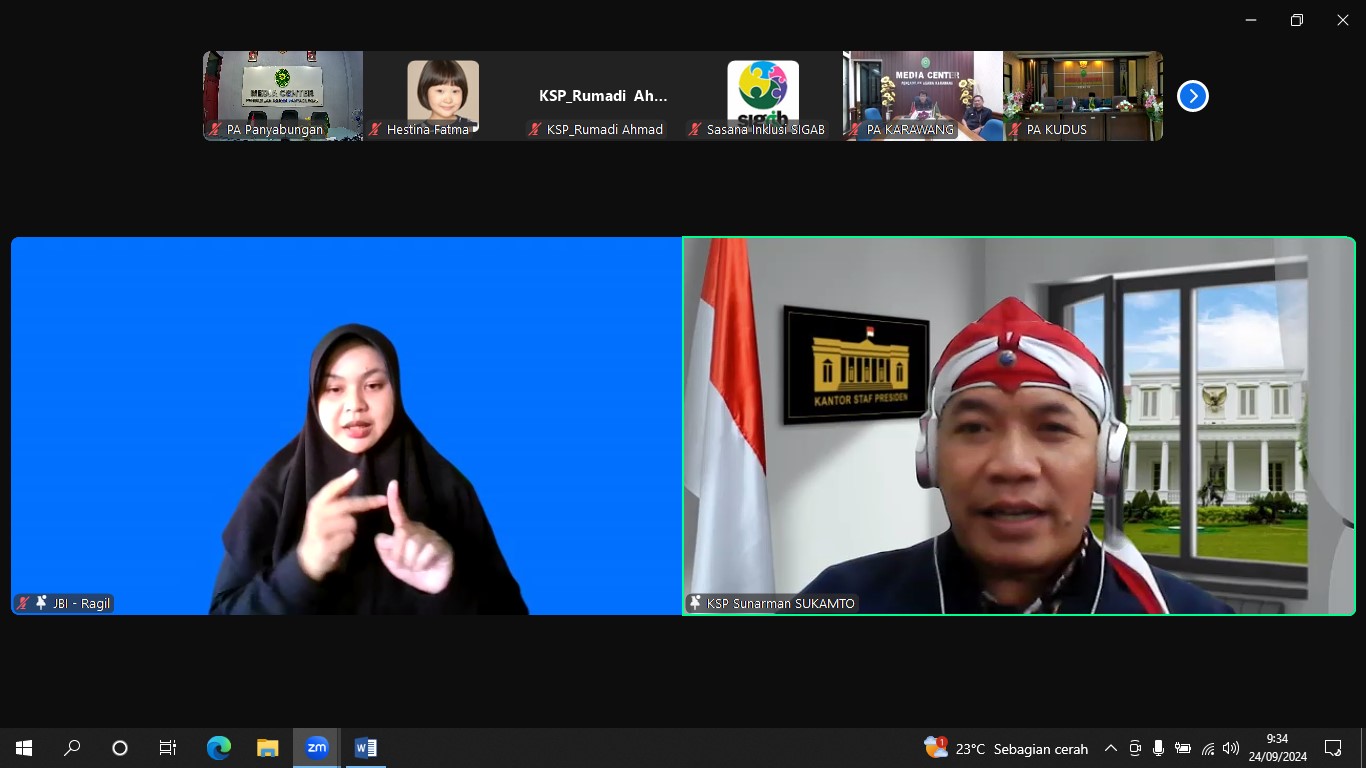Open the Zoom app from the taskbar

[x=316, y=747]
